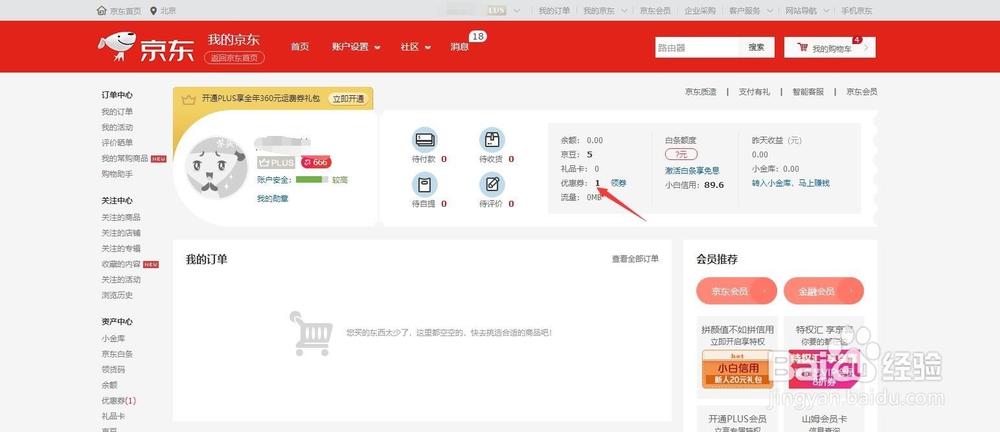1000x432 pixels.
Task: Click 转入小金库,马上赚钱 link
Action: coord(791,183)
